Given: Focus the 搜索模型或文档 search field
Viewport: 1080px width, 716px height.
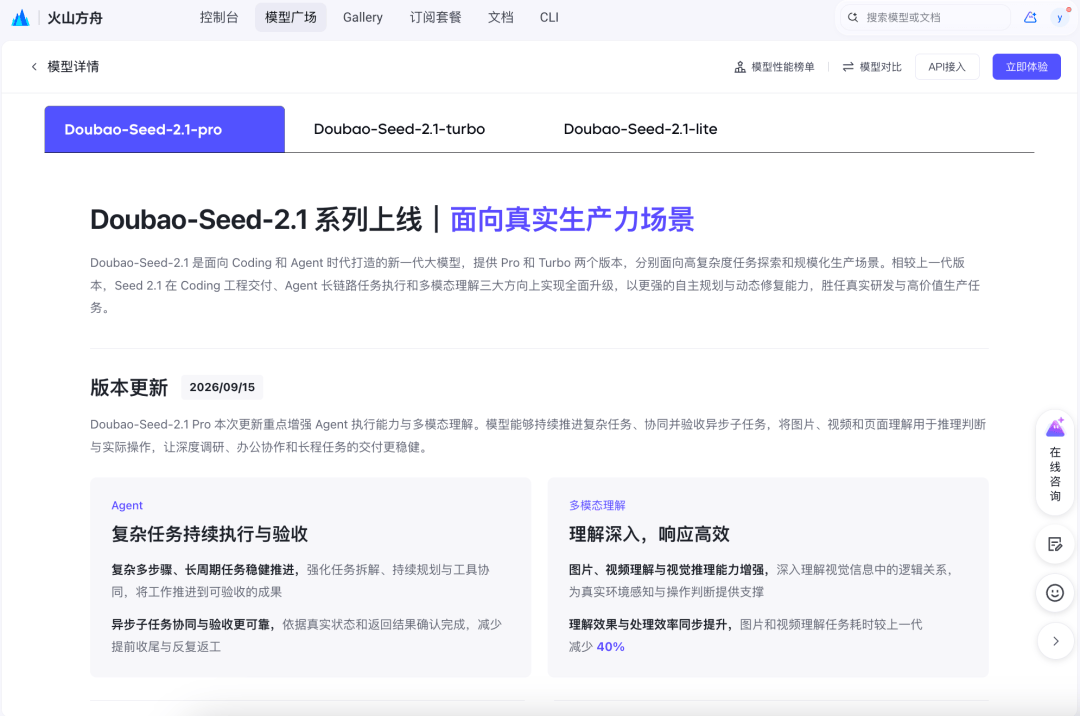Looking at the screenshot, I should click(925, 18).
